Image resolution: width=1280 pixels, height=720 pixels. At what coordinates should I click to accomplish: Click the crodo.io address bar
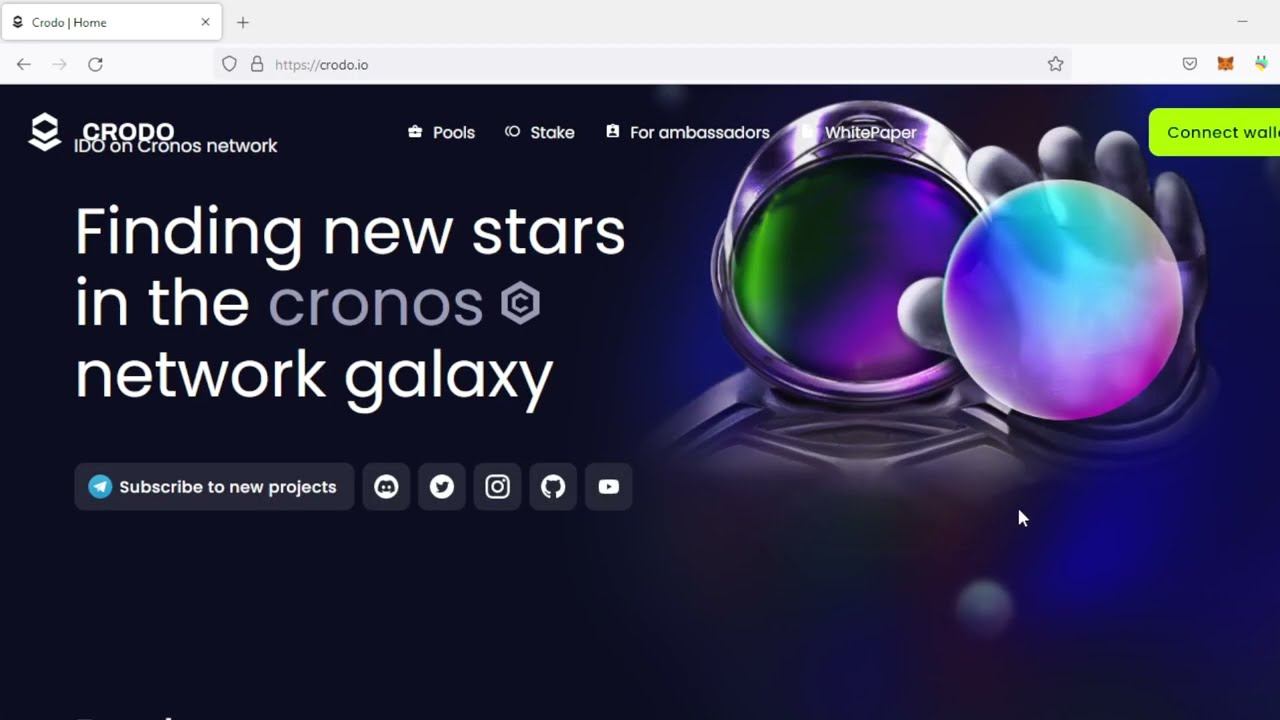tap(640, 64)
